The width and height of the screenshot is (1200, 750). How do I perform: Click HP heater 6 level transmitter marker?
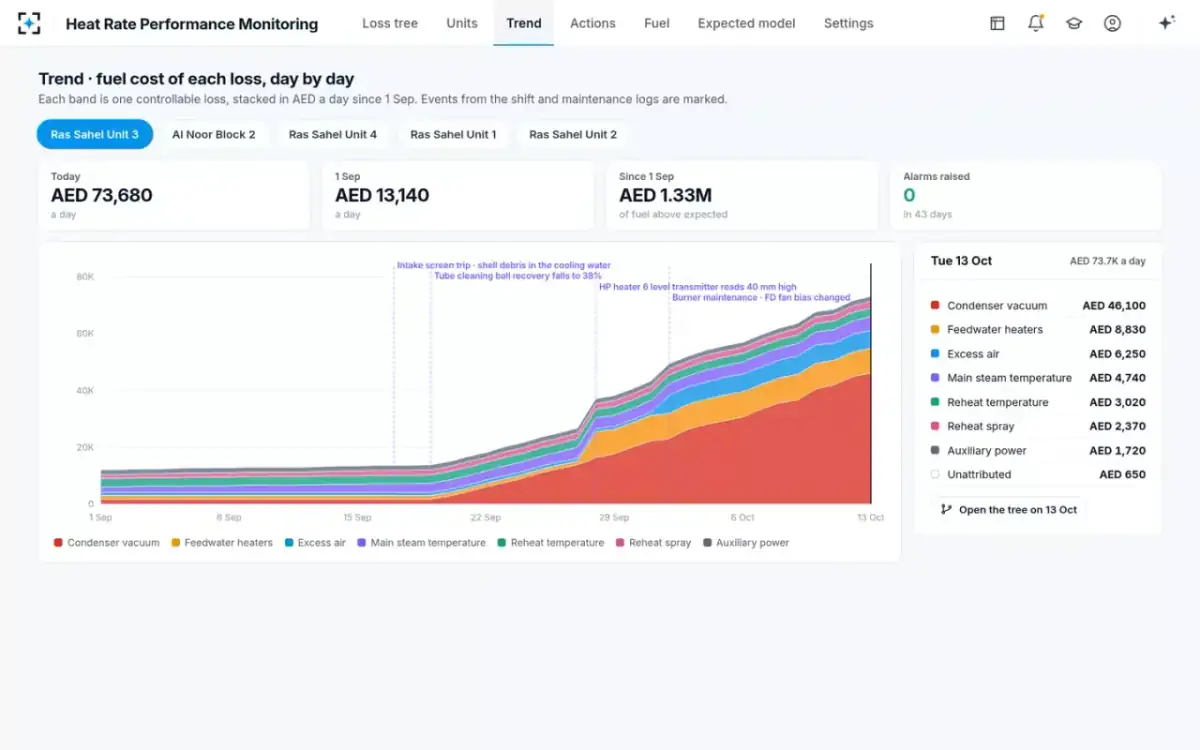pos(698,286)
